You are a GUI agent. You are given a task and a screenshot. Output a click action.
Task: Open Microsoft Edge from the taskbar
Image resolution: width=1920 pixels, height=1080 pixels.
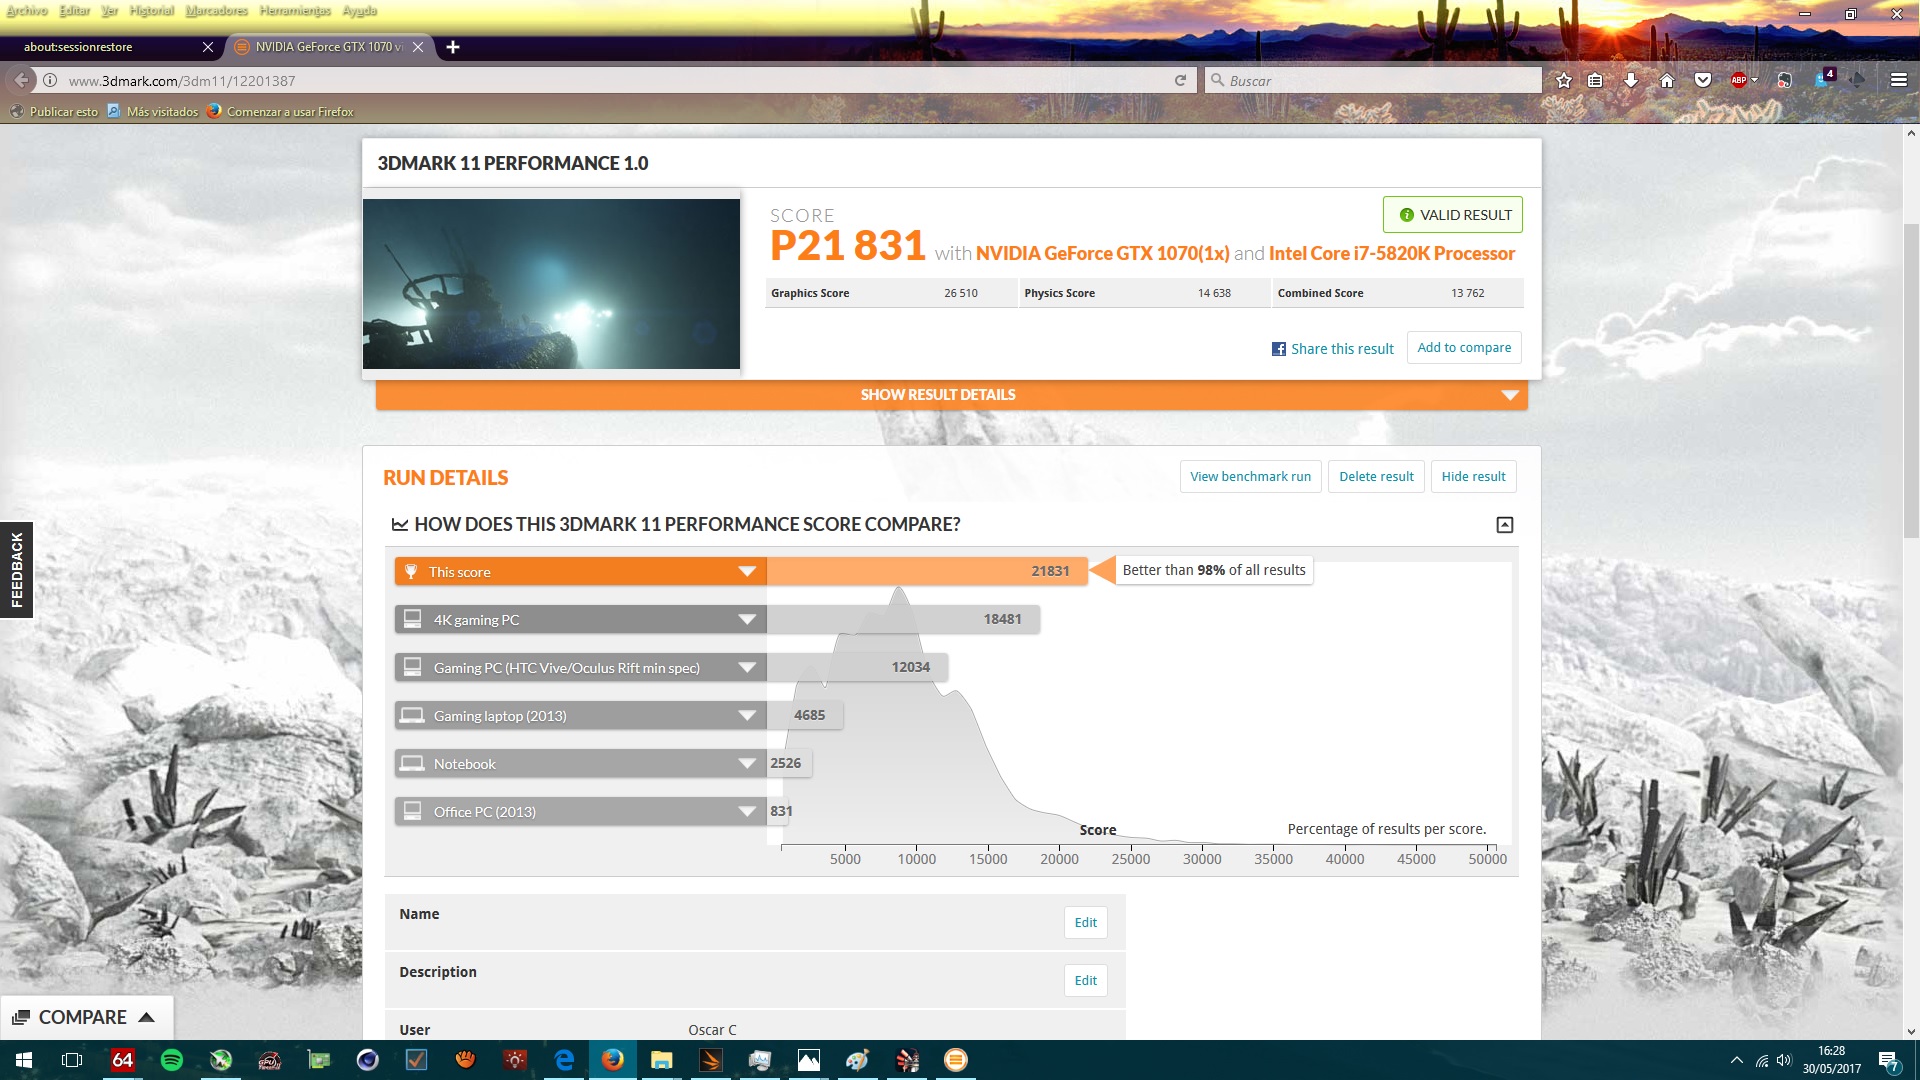click(x=564, y=1060)
